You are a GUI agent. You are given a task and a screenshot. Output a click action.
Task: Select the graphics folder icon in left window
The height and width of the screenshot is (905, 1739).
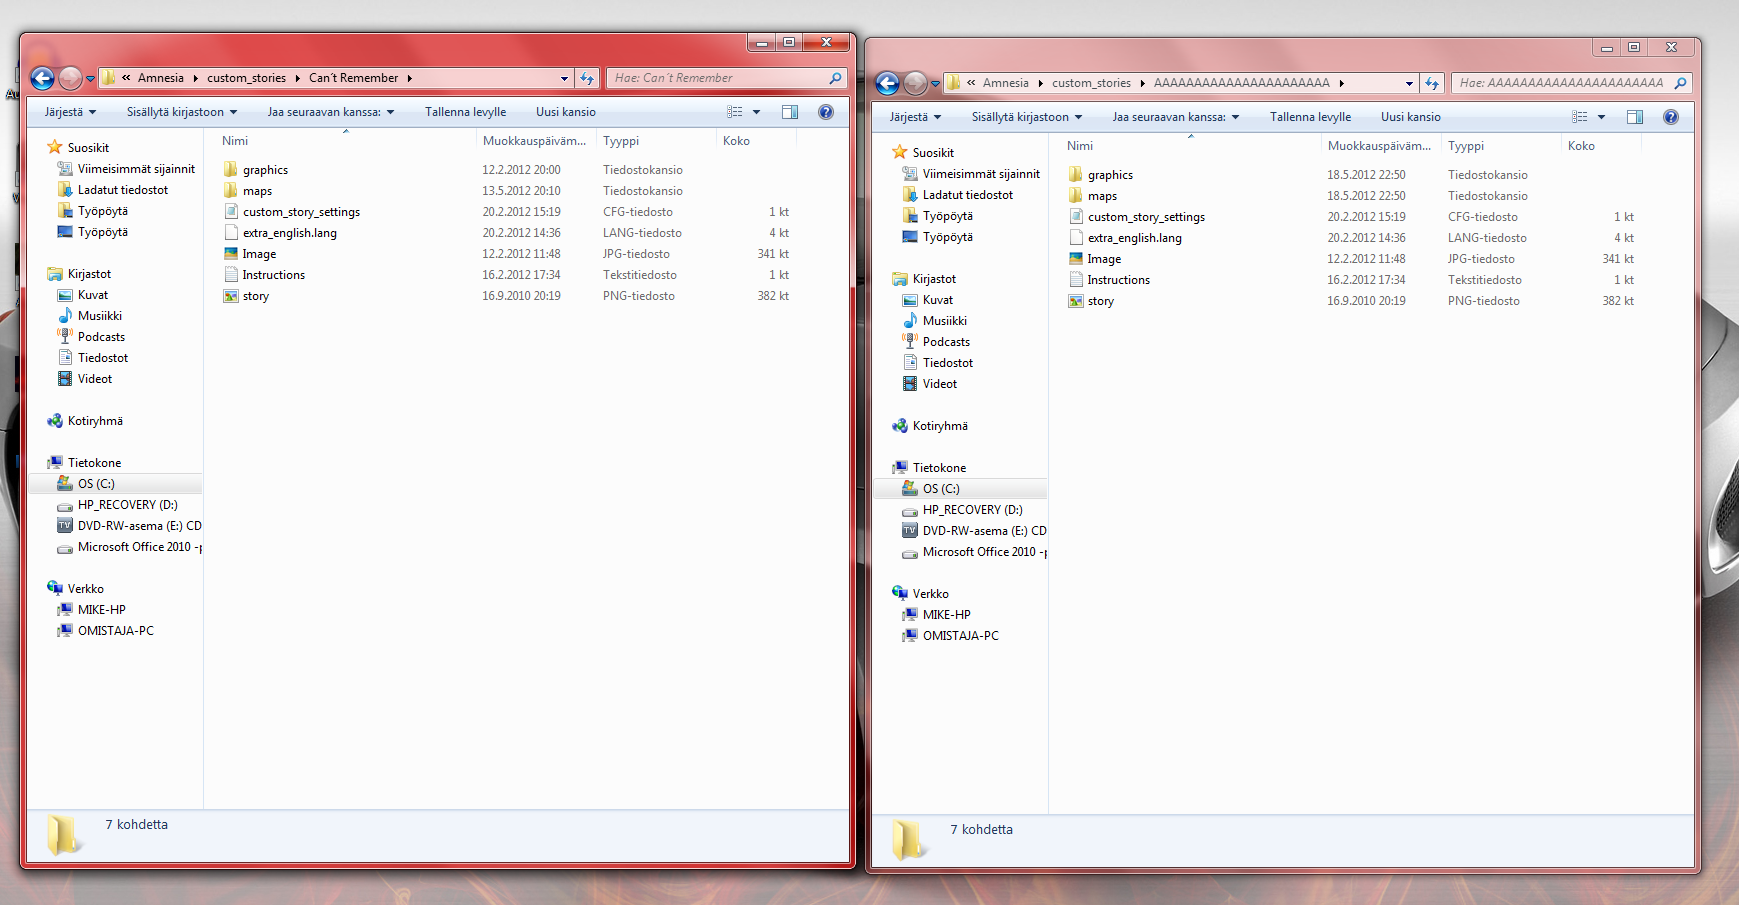[231, 170]
